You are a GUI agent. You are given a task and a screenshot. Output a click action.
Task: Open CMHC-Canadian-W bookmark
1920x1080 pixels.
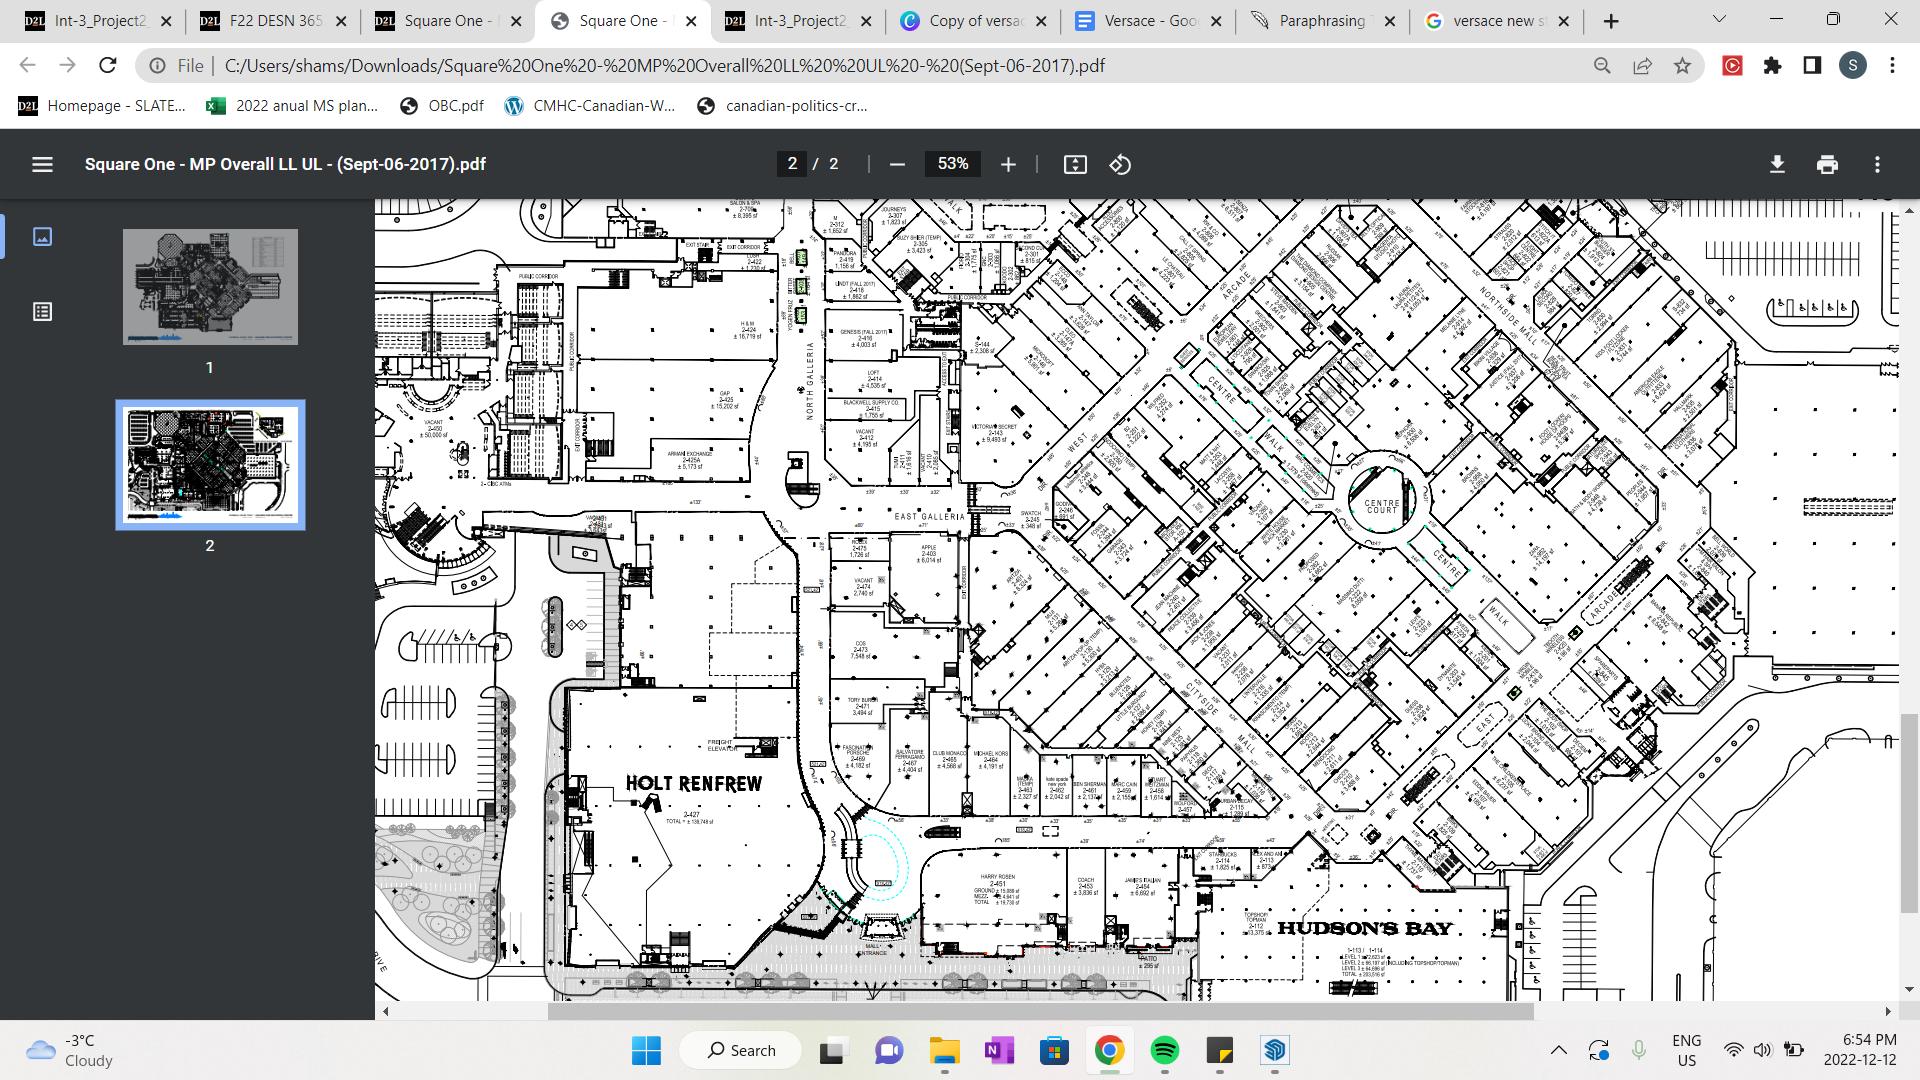(590, 106)
